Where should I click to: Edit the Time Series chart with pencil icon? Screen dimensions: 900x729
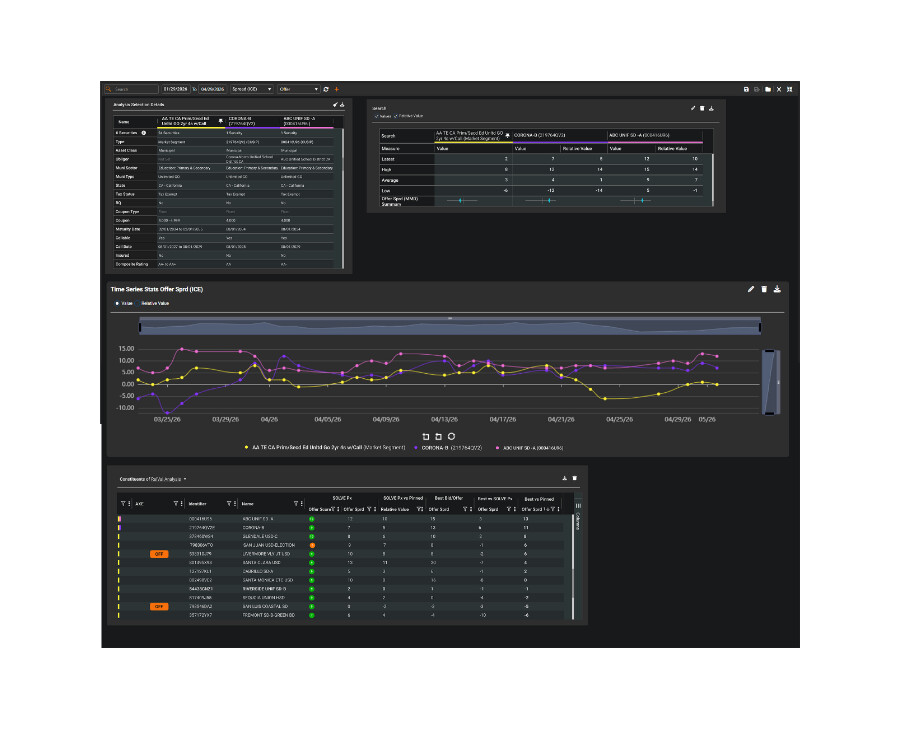tap(751, 289)
